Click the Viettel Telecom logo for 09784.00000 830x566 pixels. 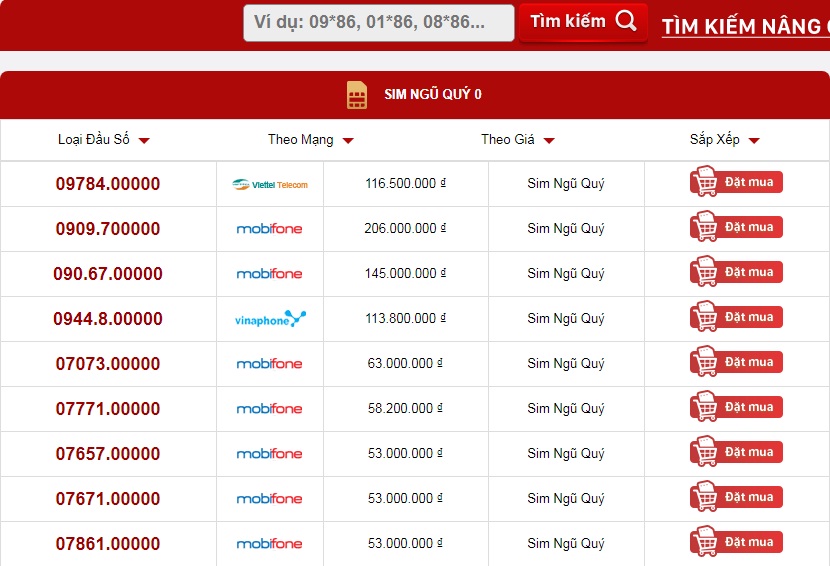tap(270, 184)
